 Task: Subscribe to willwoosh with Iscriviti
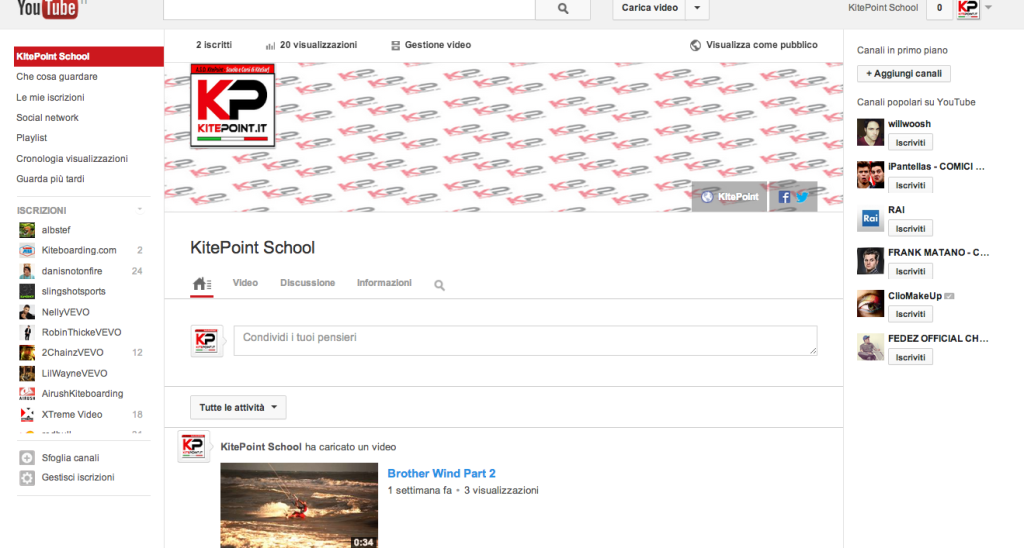click(x=910, y=142)
